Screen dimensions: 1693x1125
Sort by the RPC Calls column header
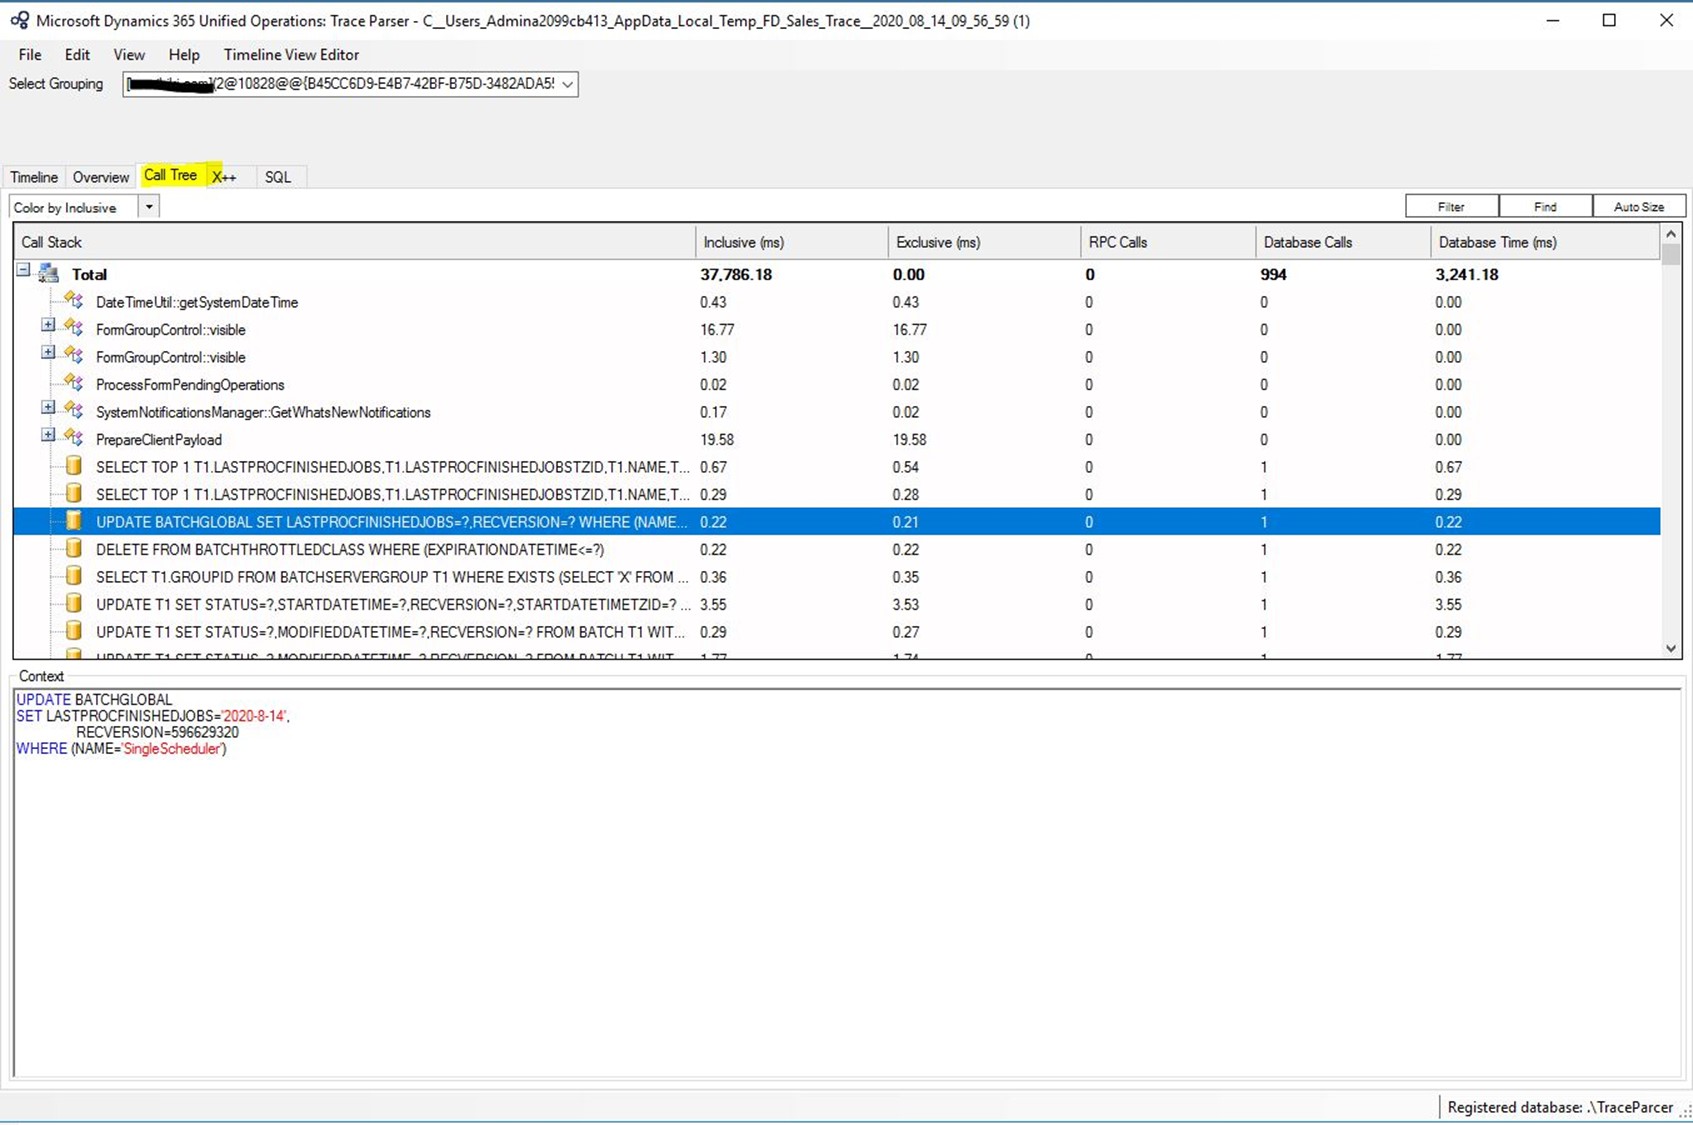tap(1168, 242)
